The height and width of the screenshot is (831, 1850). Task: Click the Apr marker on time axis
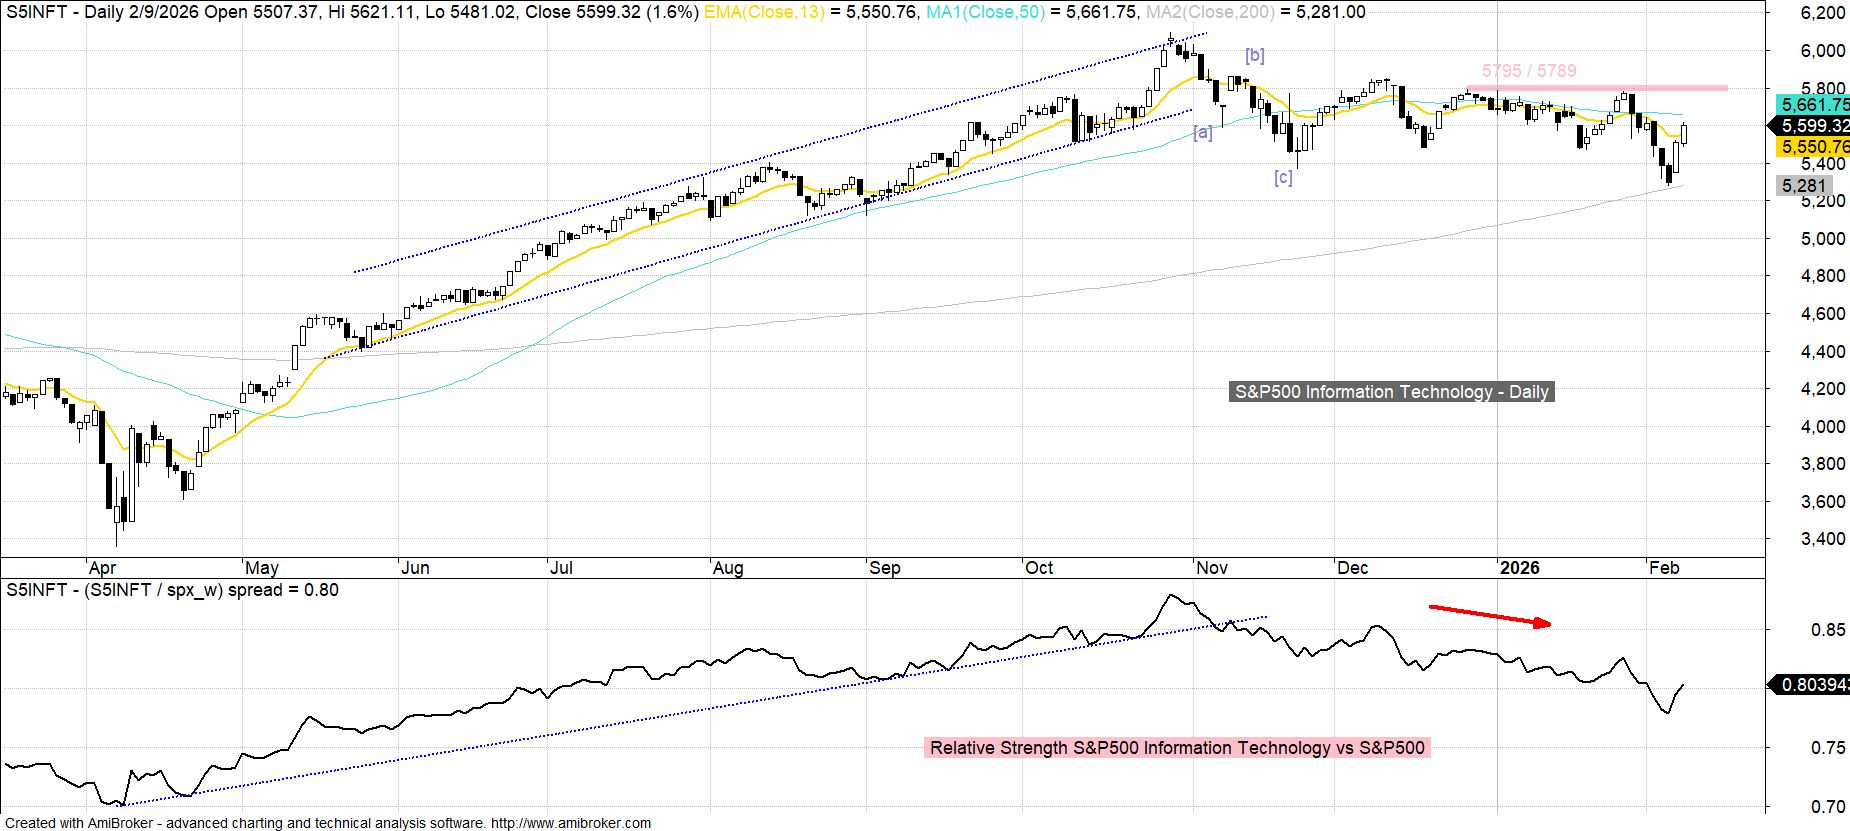tap(102, 568)
